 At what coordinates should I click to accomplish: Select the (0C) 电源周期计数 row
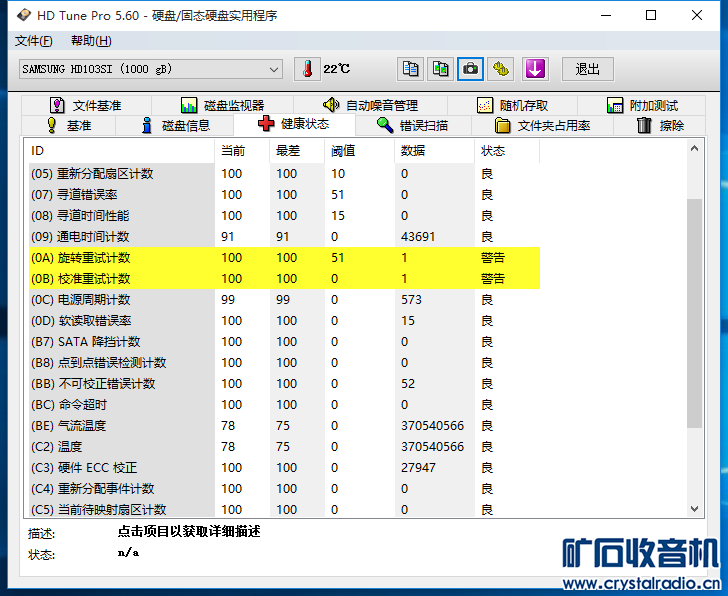[x=284, y=300]
